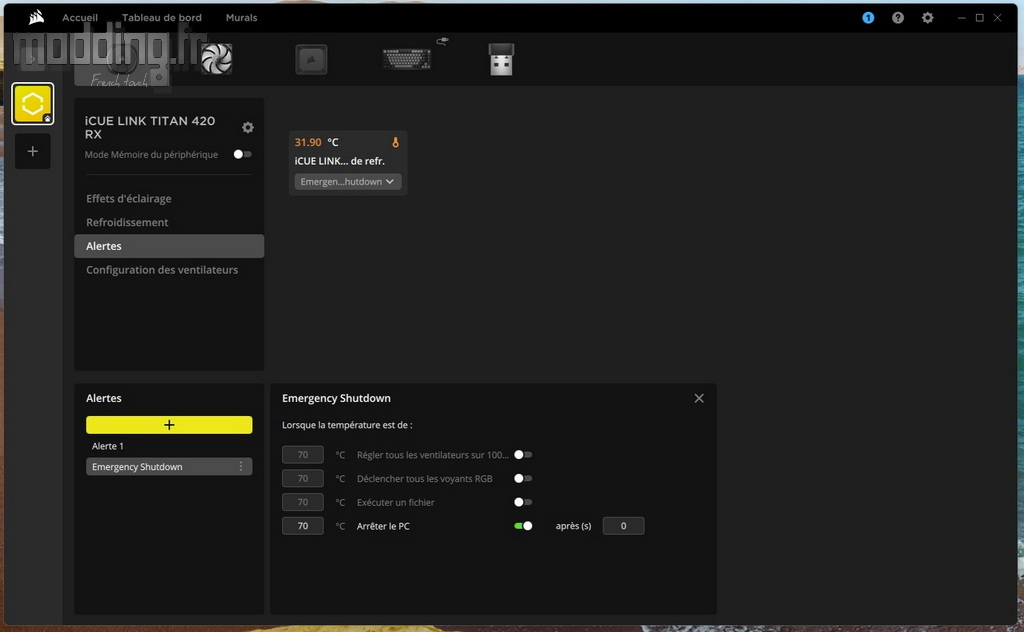
Task: Select the yellow hexagon profile icon
Action: (x=33, y=104)
